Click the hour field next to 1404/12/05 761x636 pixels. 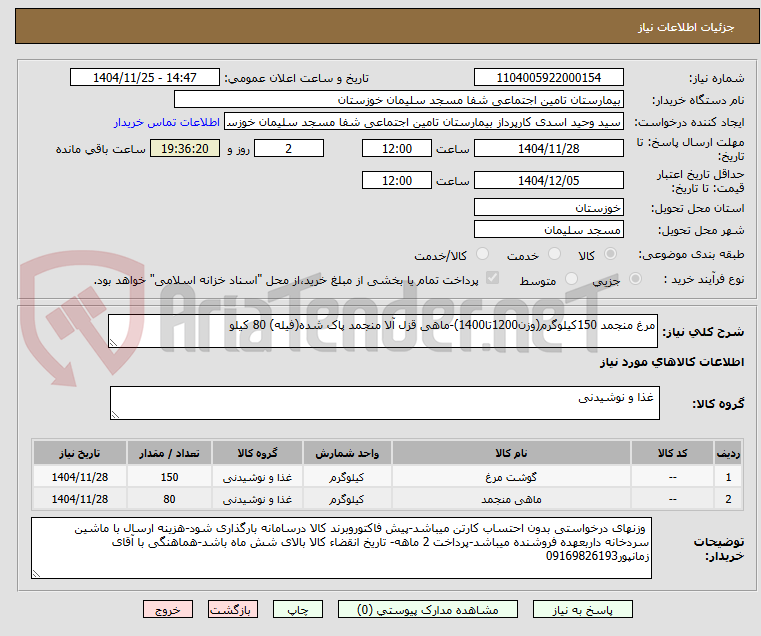click(397, 181)
